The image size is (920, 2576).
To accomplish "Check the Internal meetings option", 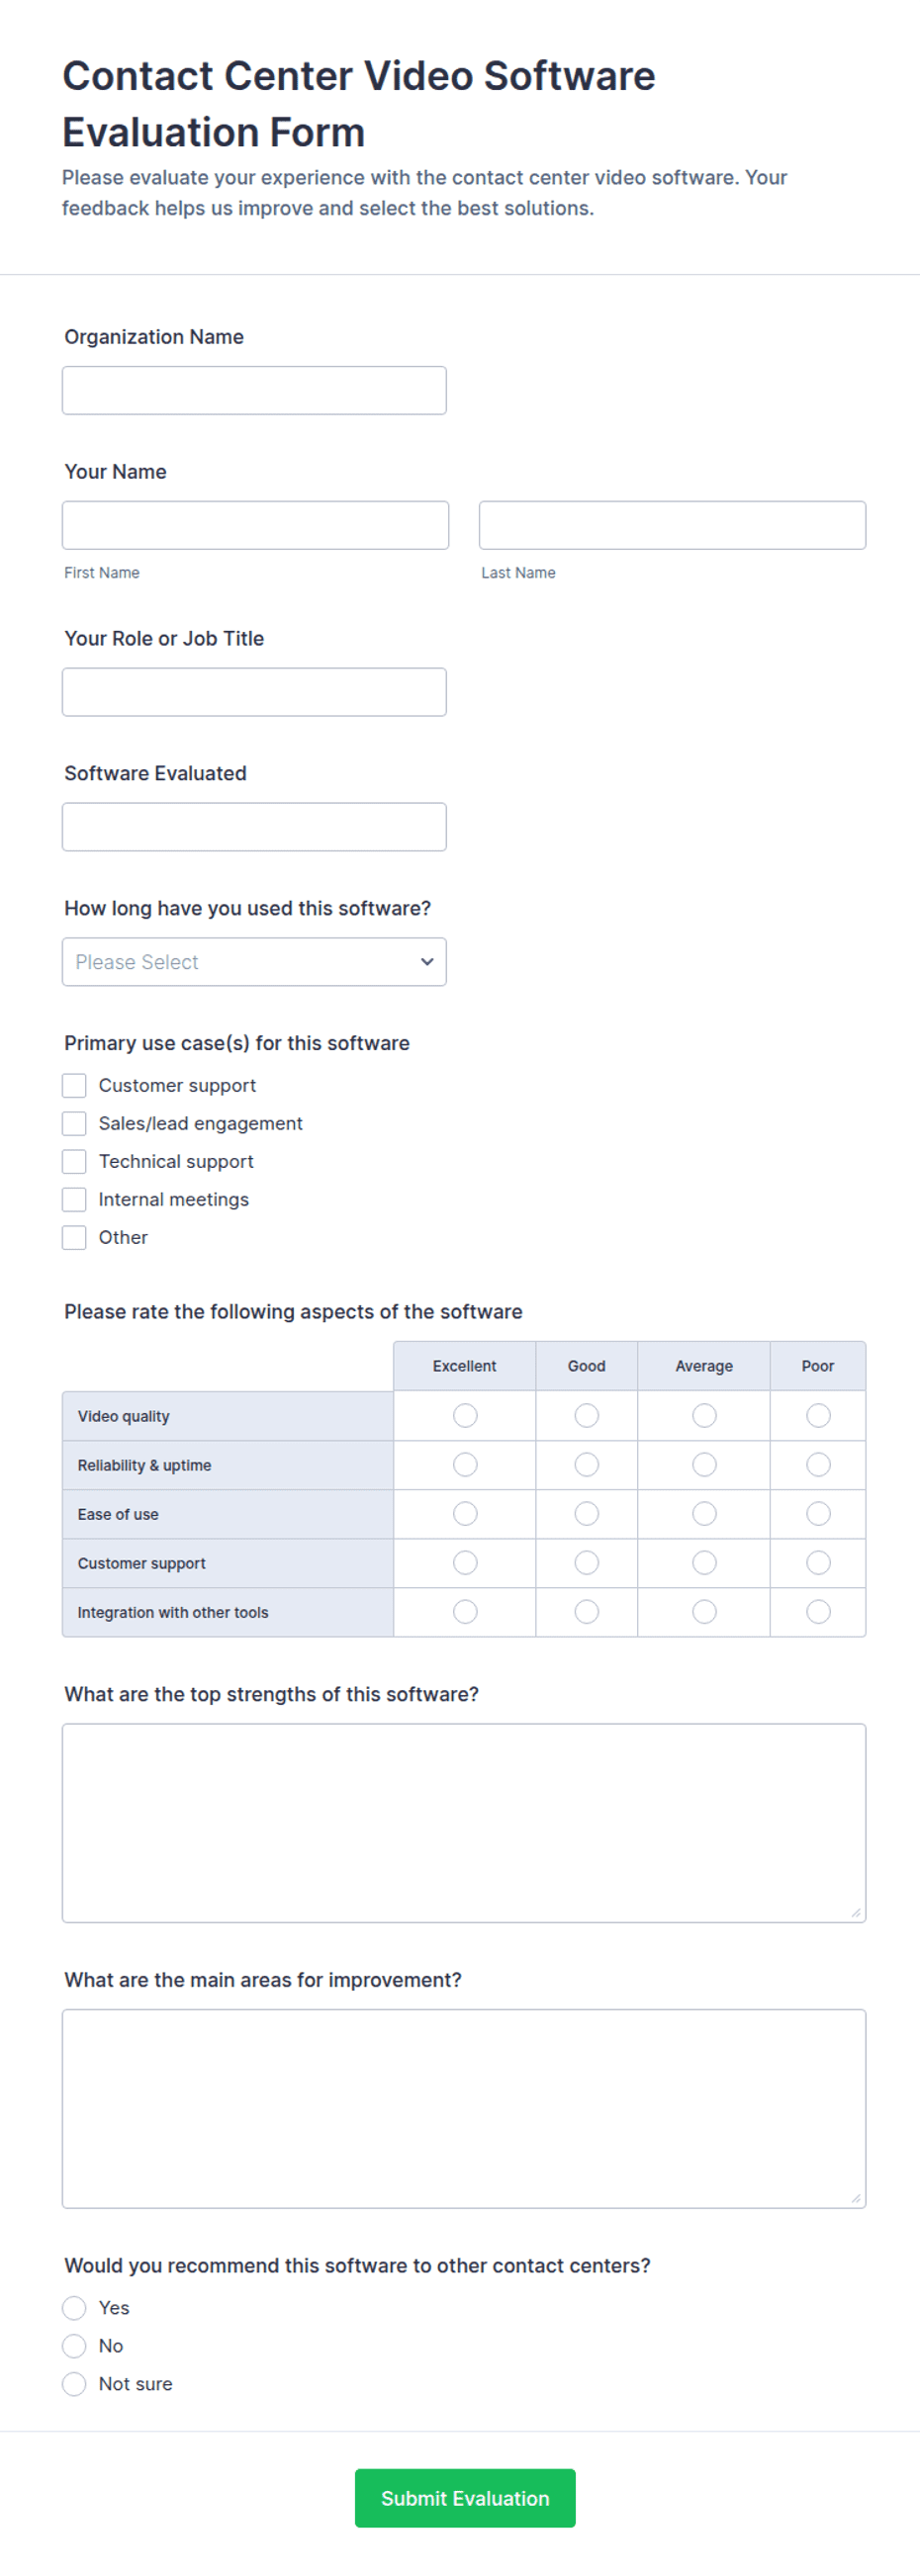I will 74,1200.
